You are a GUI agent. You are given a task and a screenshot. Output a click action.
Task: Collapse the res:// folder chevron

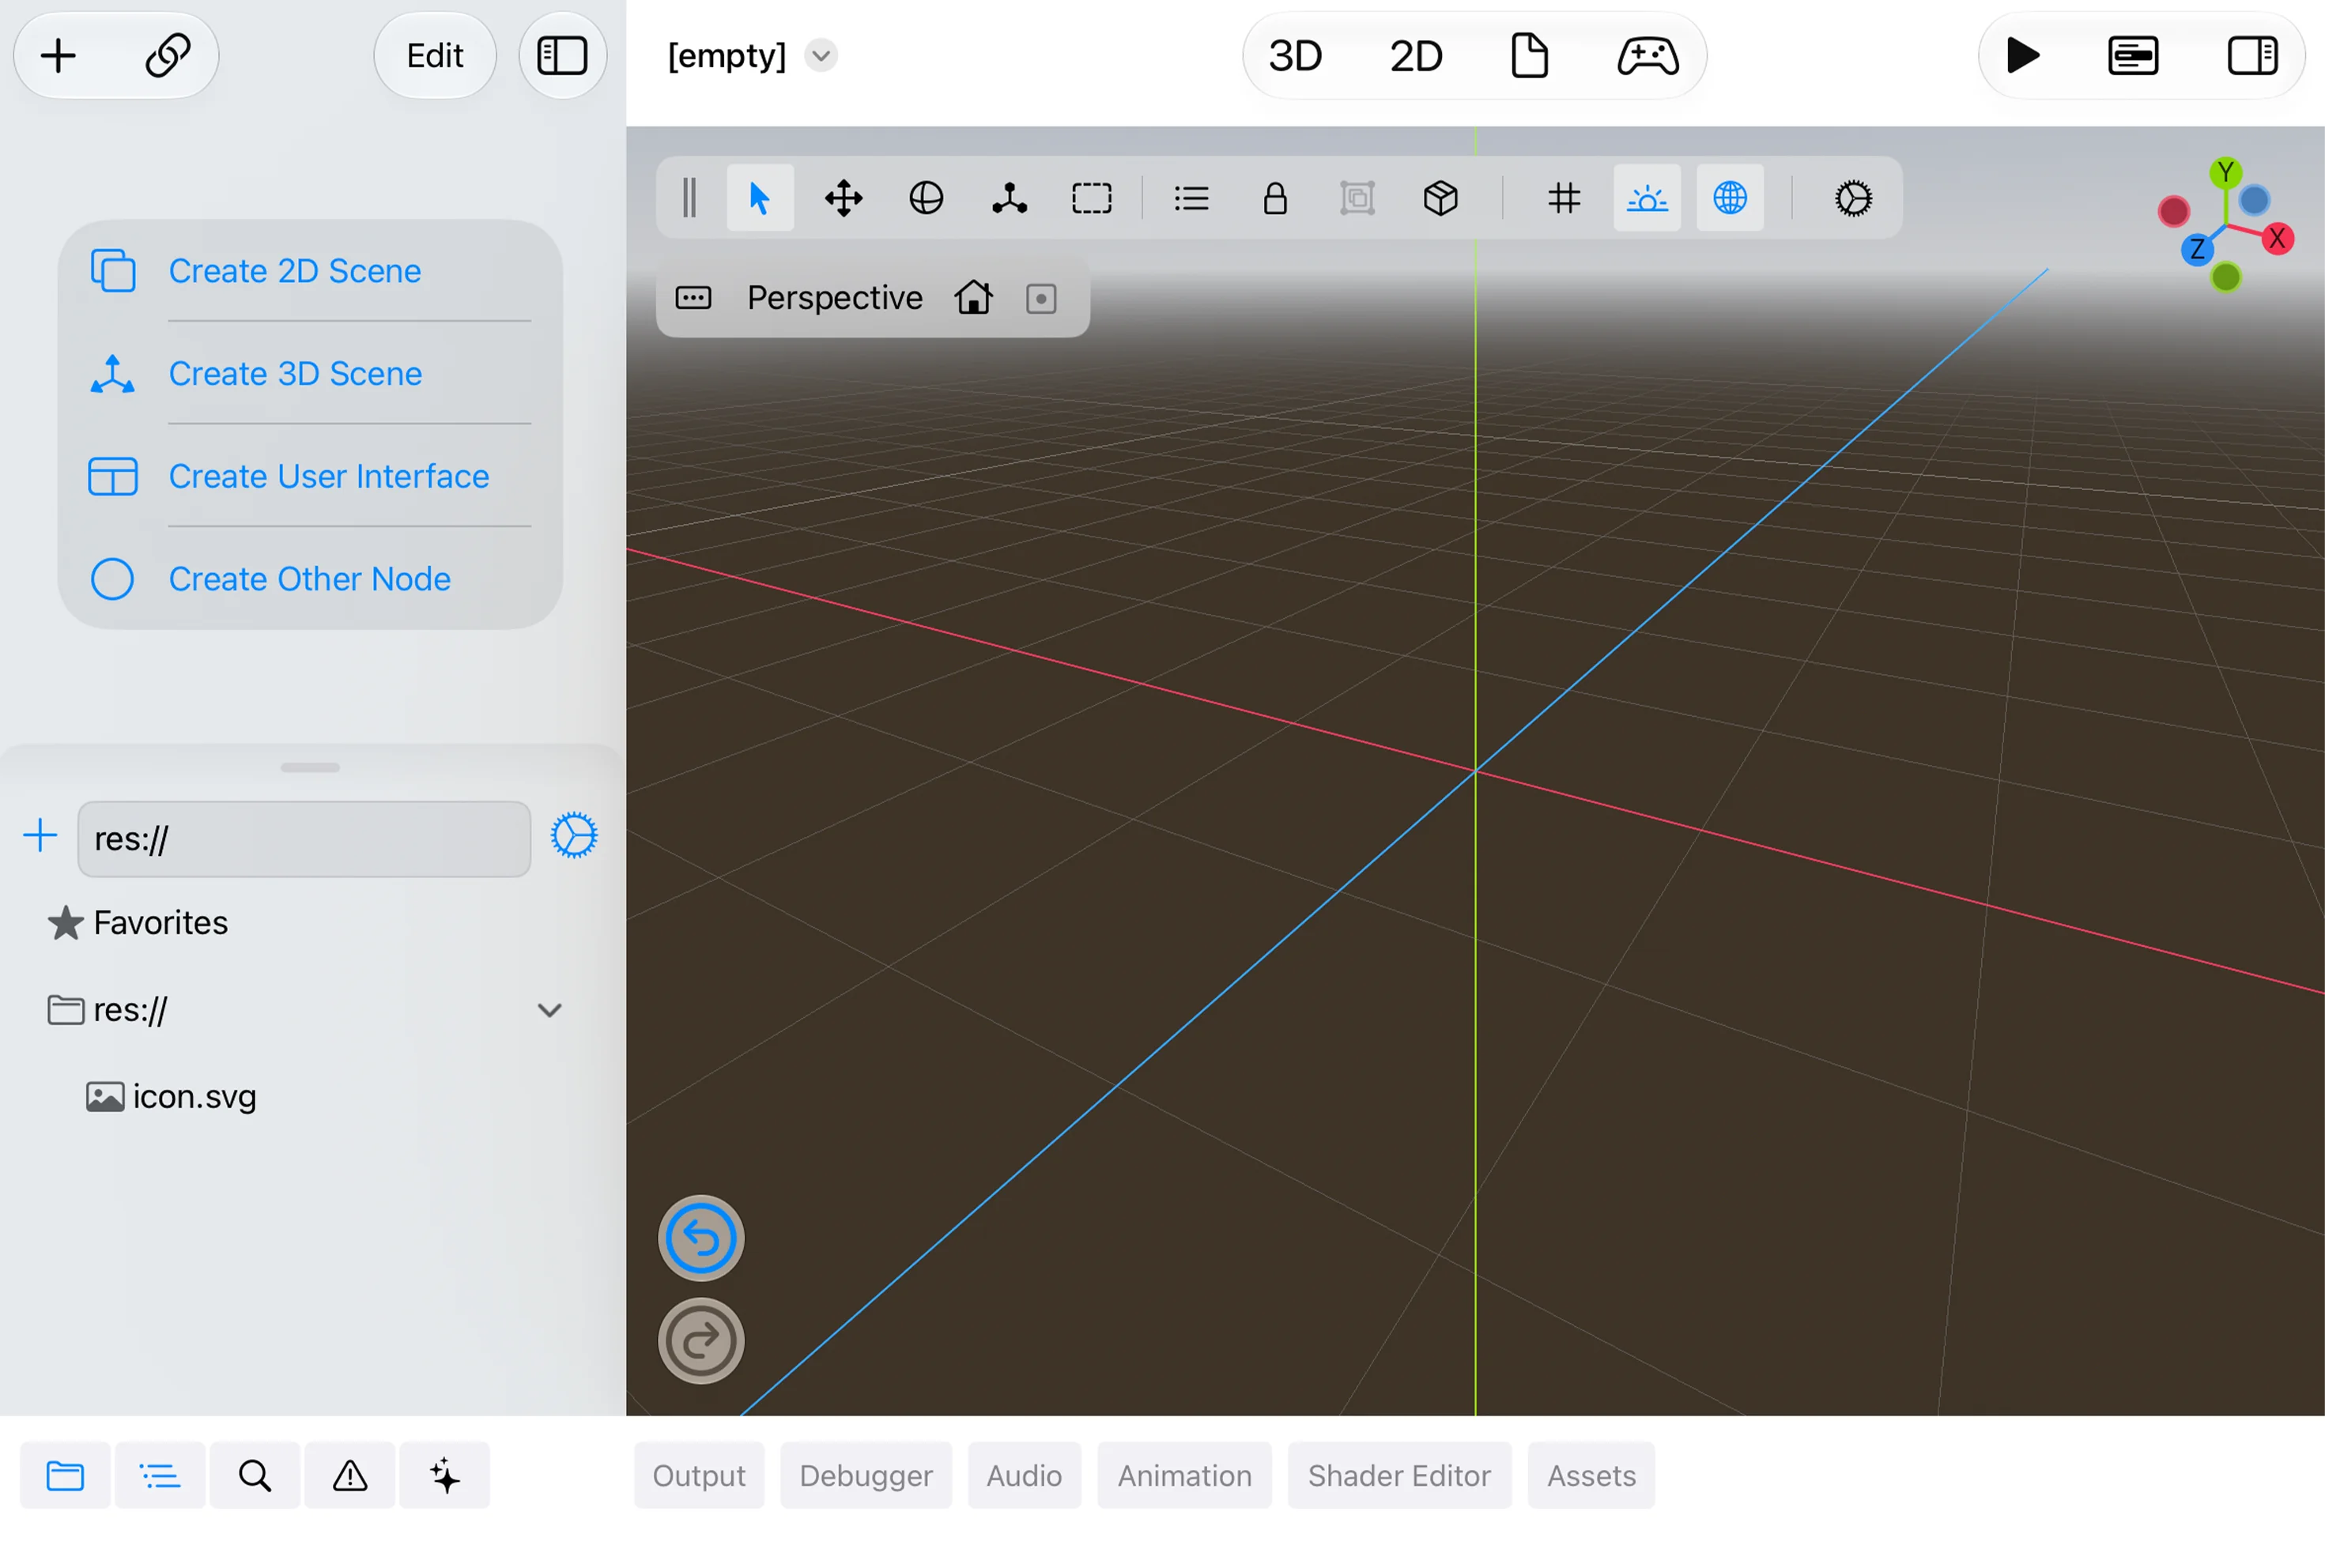549,1011
